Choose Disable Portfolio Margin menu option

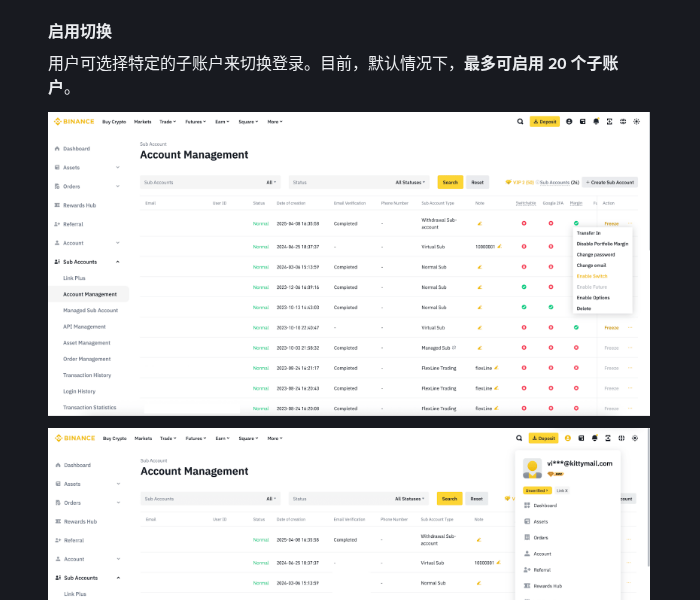point(602,244)
